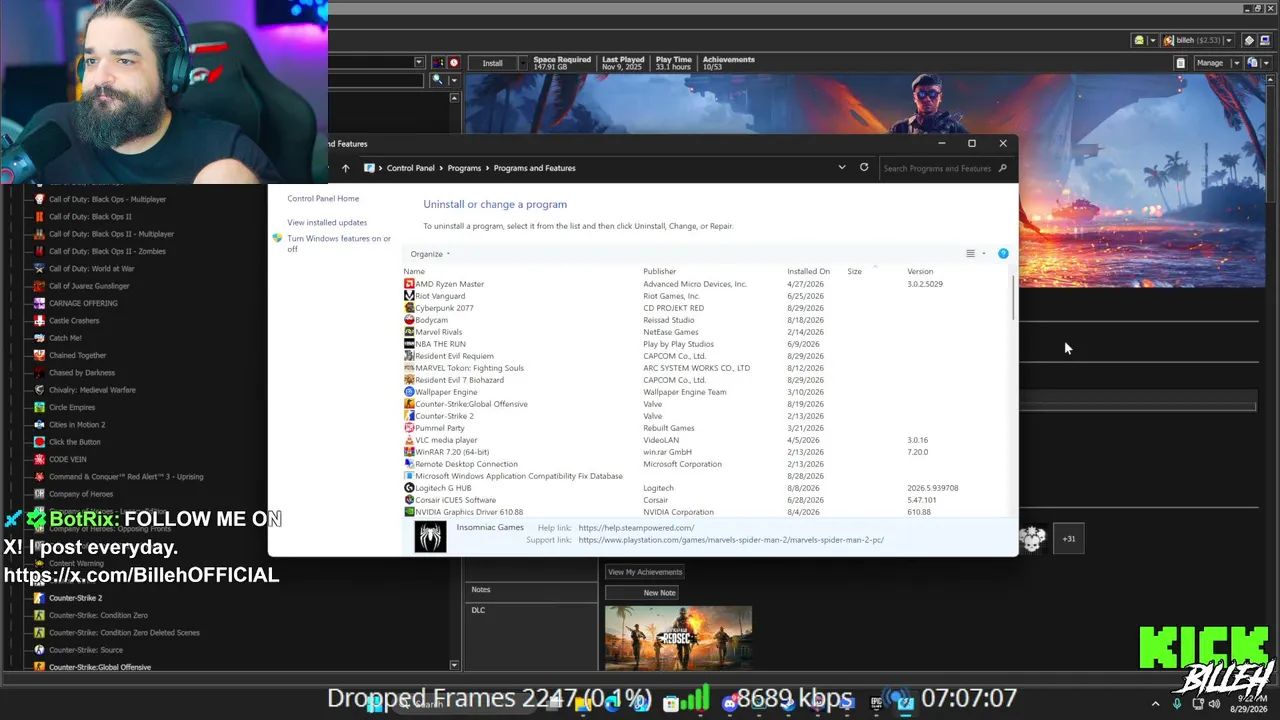Select Chivalry: Medieval Warfare in Steam library
The height and width of the screenshot is (720, 1280).
(92, 390)
